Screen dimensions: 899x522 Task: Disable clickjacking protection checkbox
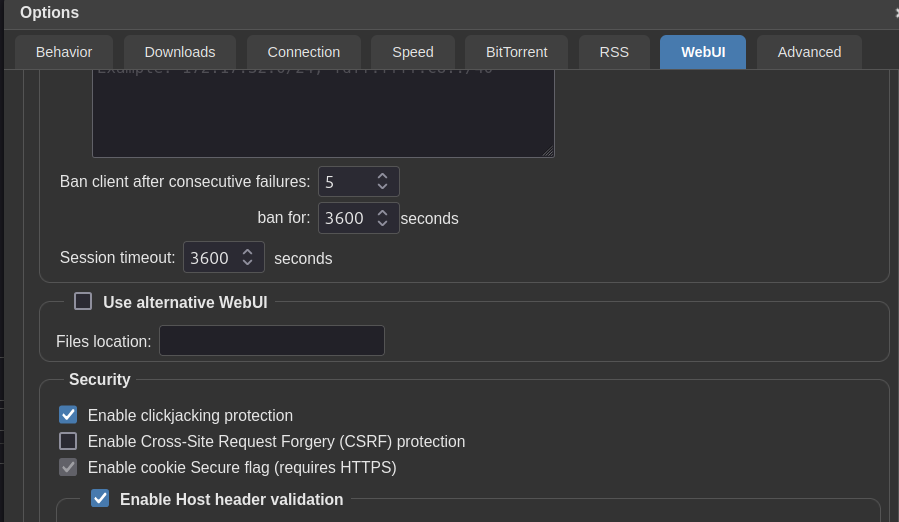click(x=68, y=415)
